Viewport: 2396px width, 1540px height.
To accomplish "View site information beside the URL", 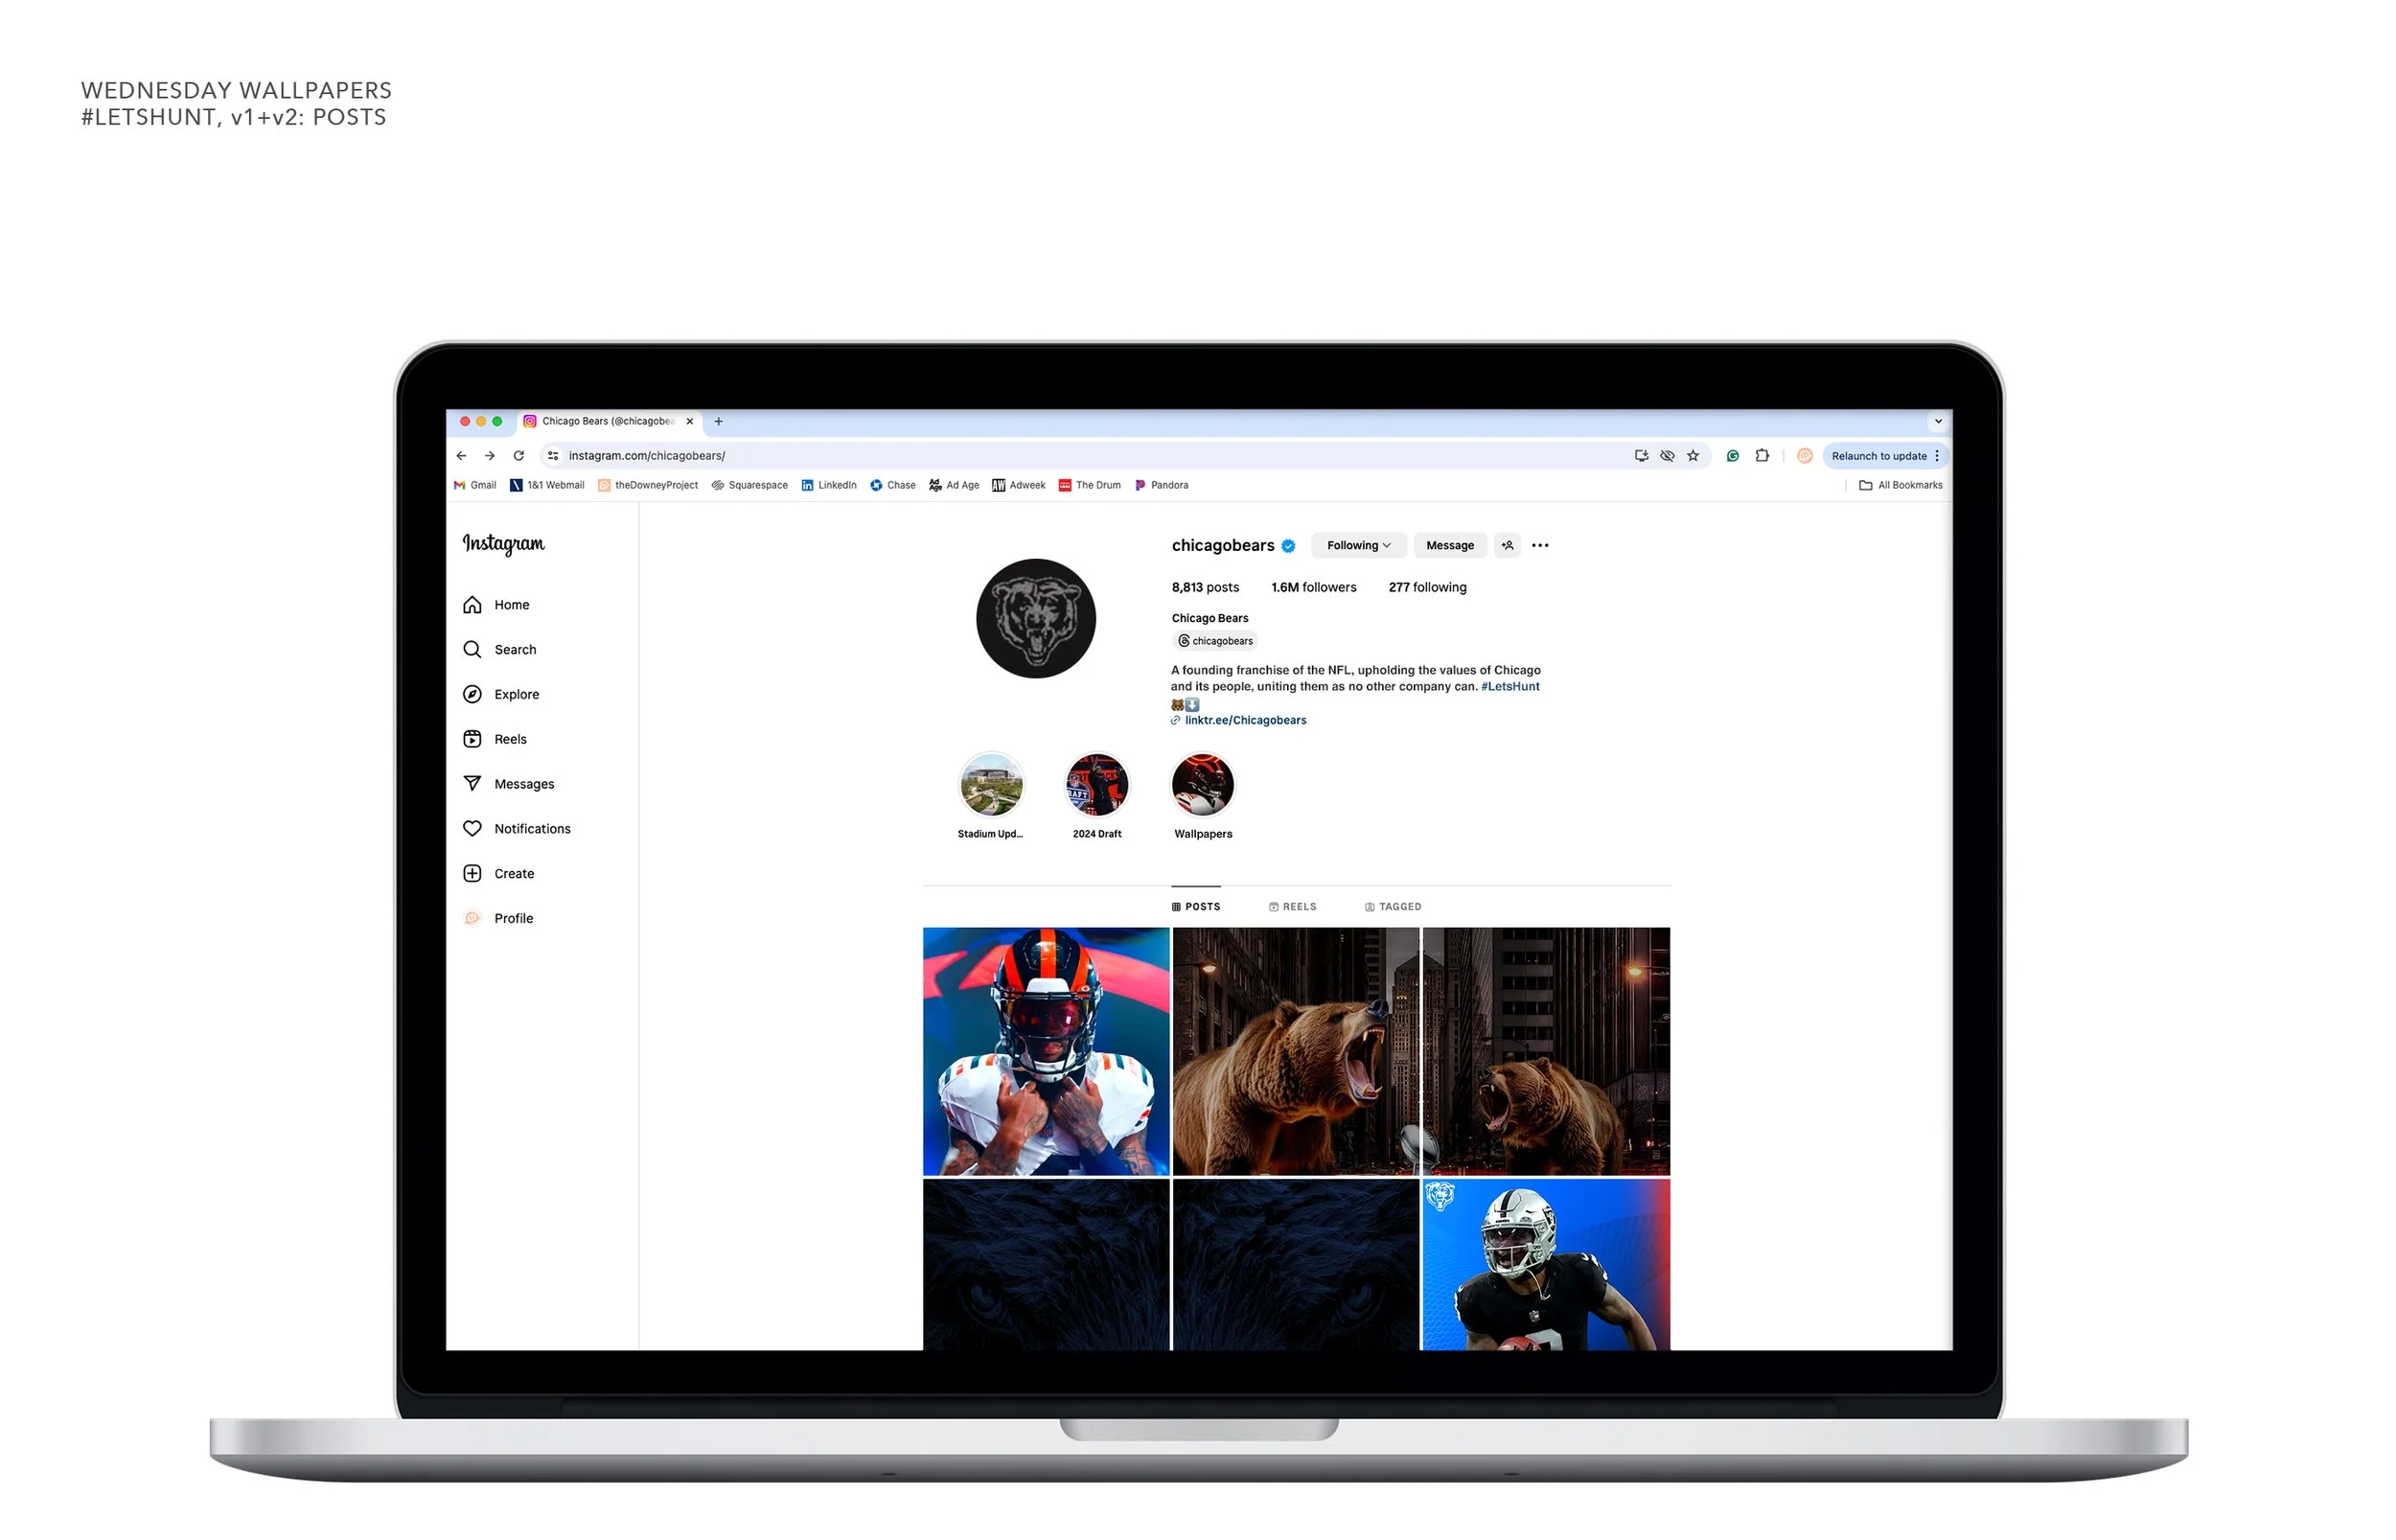I will pos(553,456).
